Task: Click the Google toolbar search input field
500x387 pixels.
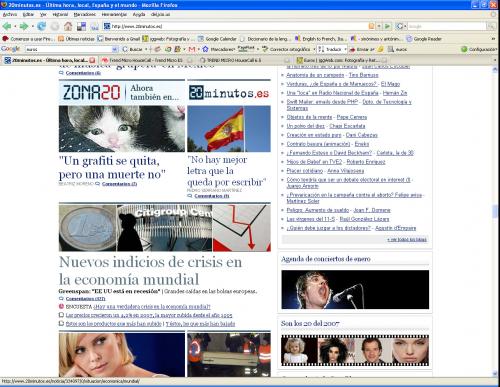Action: [x=72, y=49]
